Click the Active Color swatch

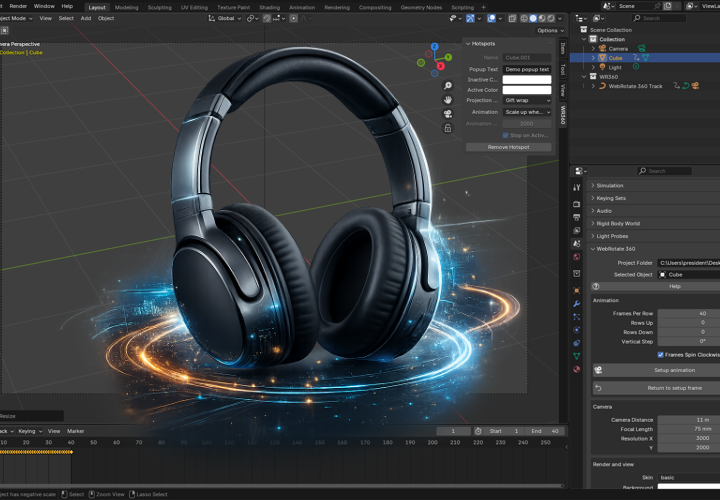coord(527,90)
